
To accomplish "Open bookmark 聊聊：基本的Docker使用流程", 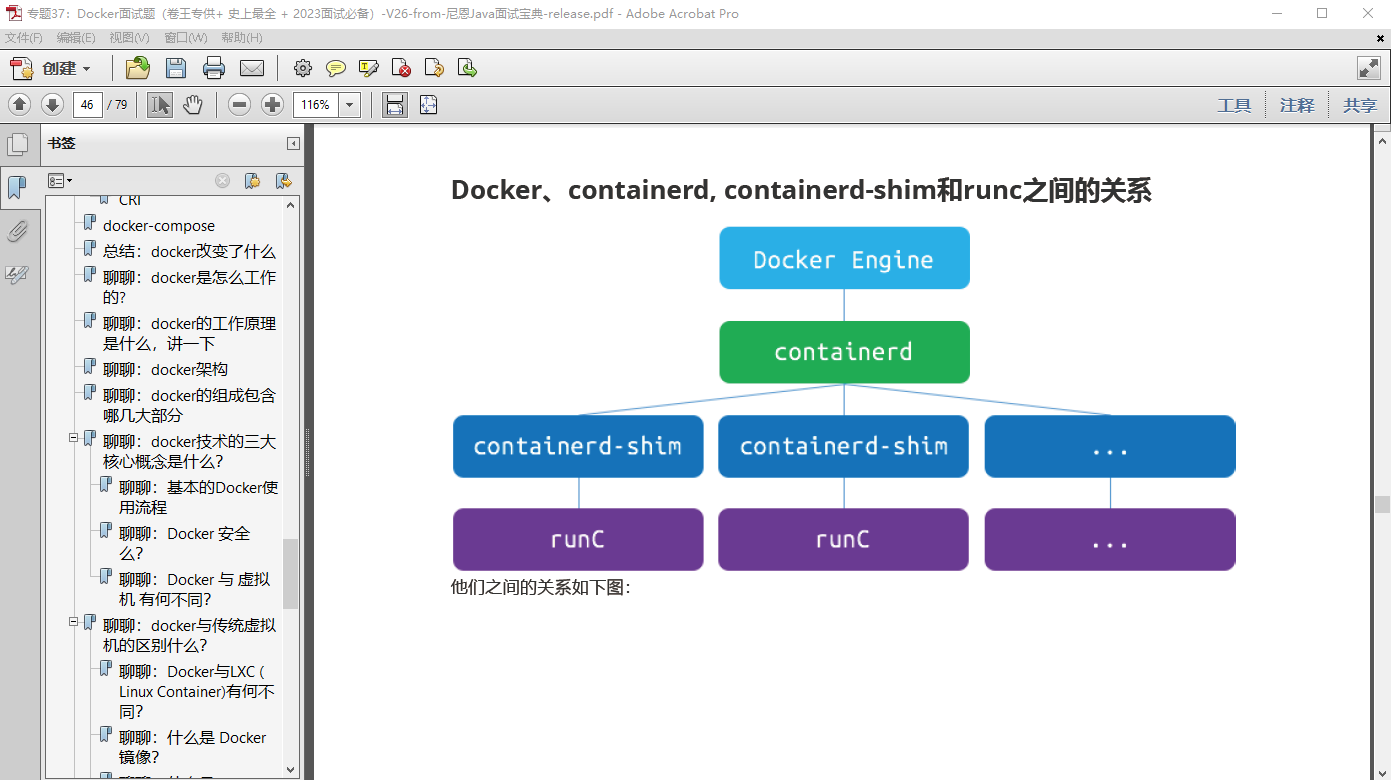I will pyautogui.click(x=198, y=497).
